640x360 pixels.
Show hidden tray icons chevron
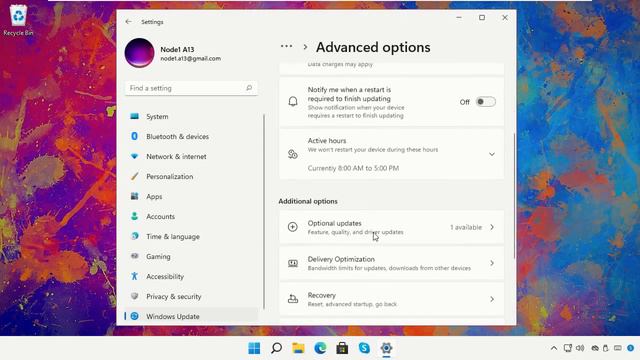pyautogui.click(x=554, y=348)
